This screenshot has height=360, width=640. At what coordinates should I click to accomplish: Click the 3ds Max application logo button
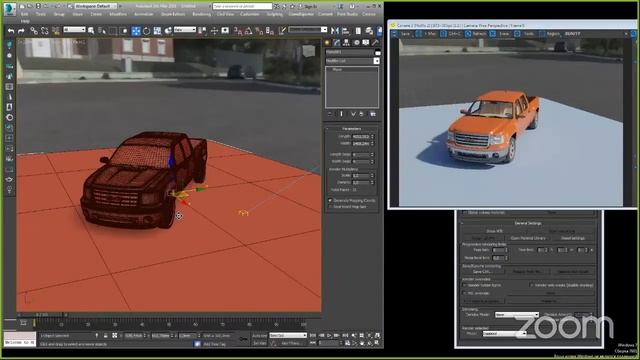pos(9,8)
